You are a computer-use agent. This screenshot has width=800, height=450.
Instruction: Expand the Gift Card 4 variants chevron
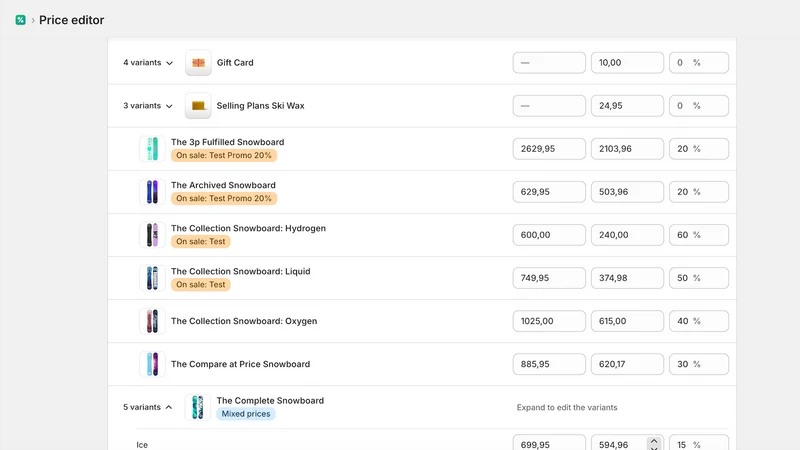coord(169,63)
